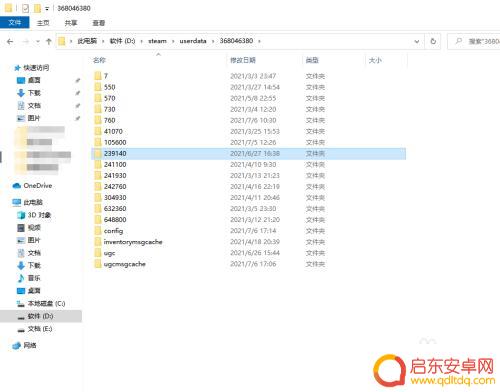Screen dimensions: 500x392
Task: Refresh the current folder
Action: coord(433,41)
